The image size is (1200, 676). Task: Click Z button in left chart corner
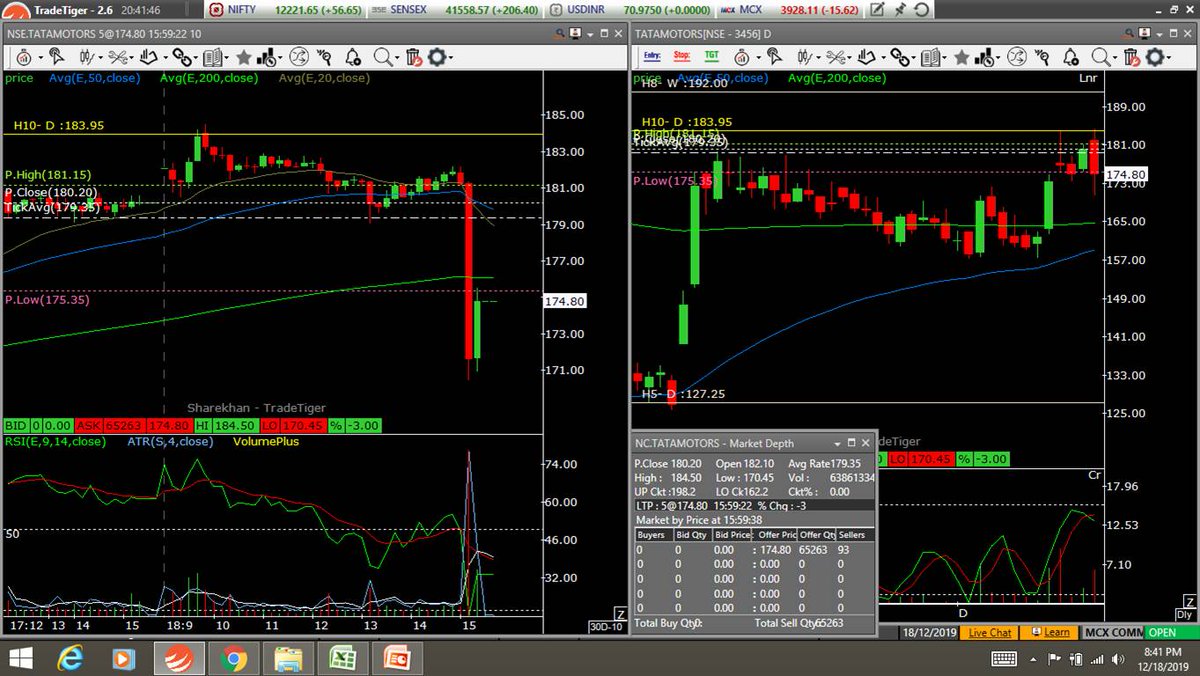[x=620, y=614]
